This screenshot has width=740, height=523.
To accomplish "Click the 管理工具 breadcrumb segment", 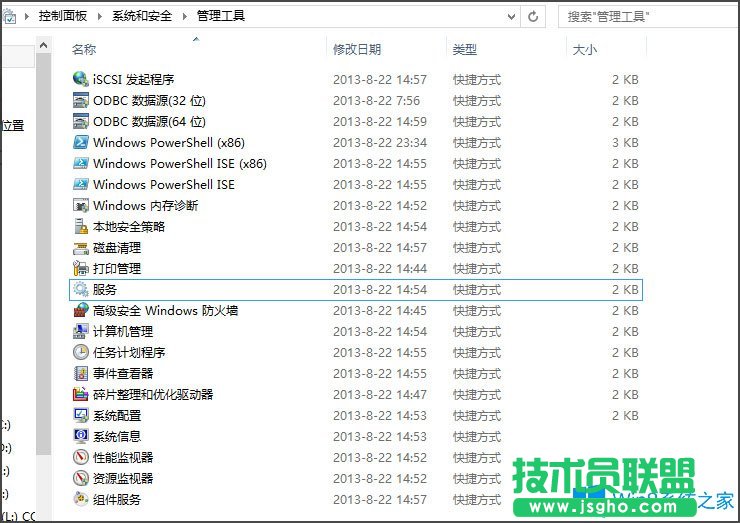I will click(221, 16).
